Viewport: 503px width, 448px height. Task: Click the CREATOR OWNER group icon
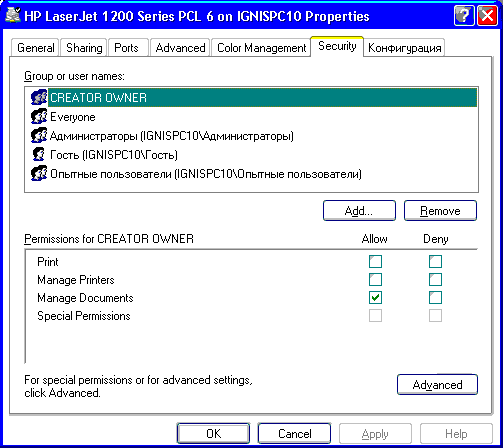pyautogui.click(x=39, y=97)
